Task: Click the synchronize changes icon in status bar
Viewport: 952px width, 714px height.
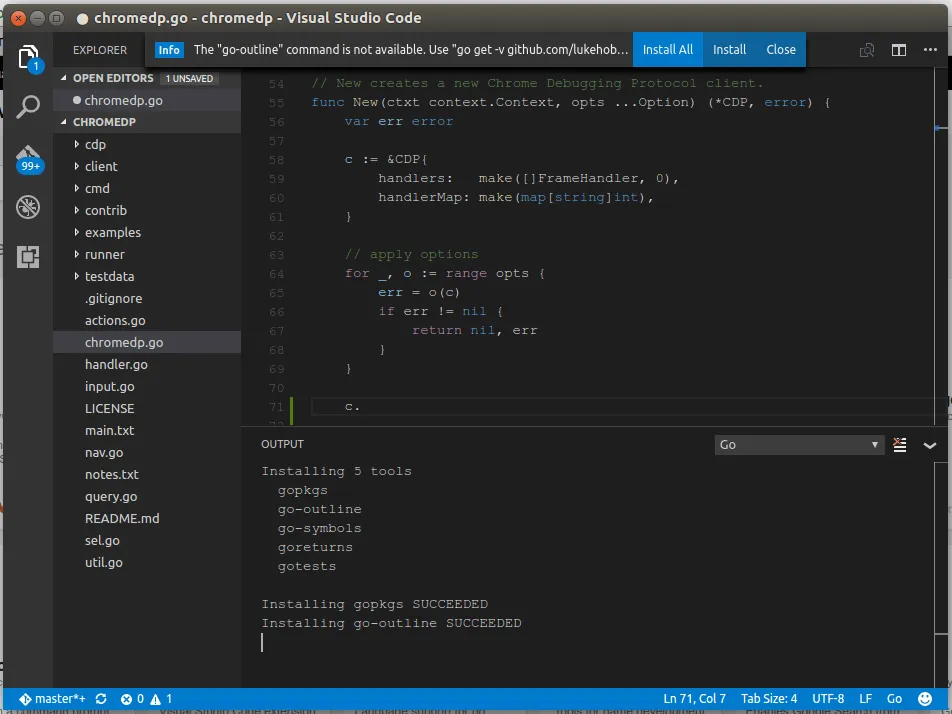Action: (100, 699)
